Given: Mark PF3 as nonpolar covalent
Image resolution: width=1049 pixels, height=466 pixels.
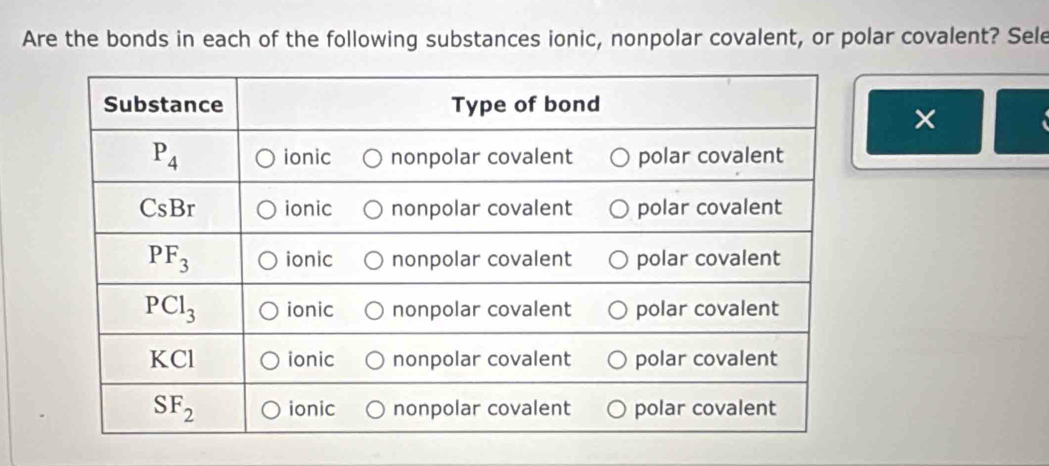Looking at the screenshot, I should tap(372, 259).
